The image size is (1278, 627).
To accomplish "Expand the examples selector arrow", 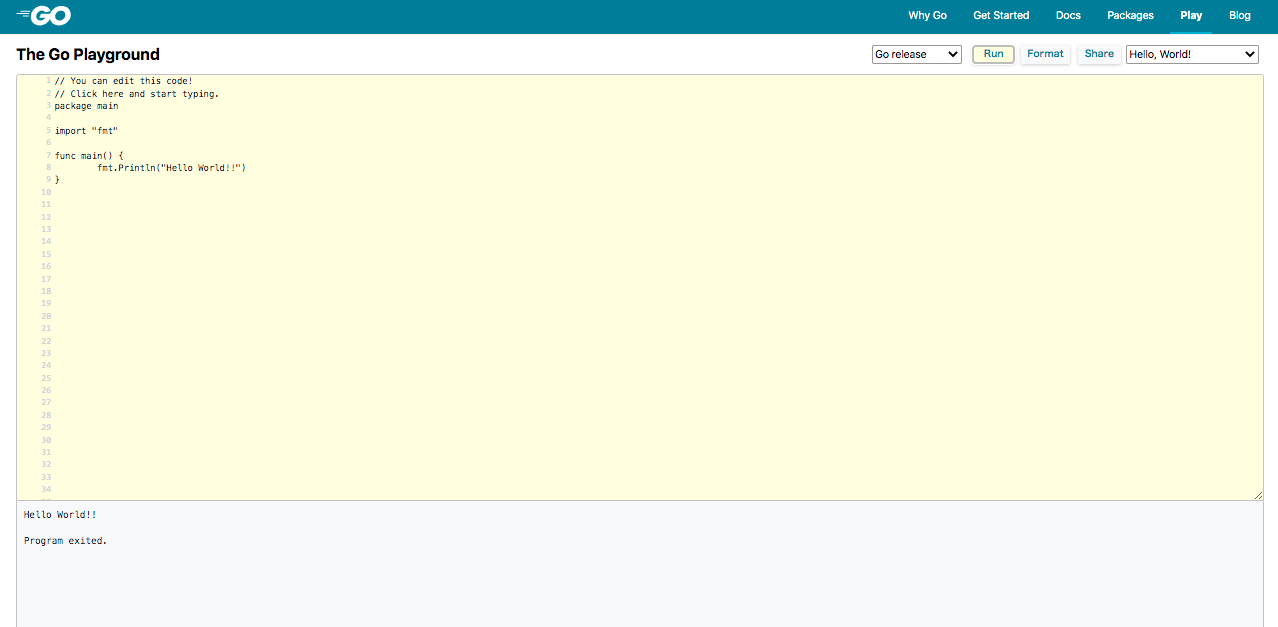I will coord(1250,53).
